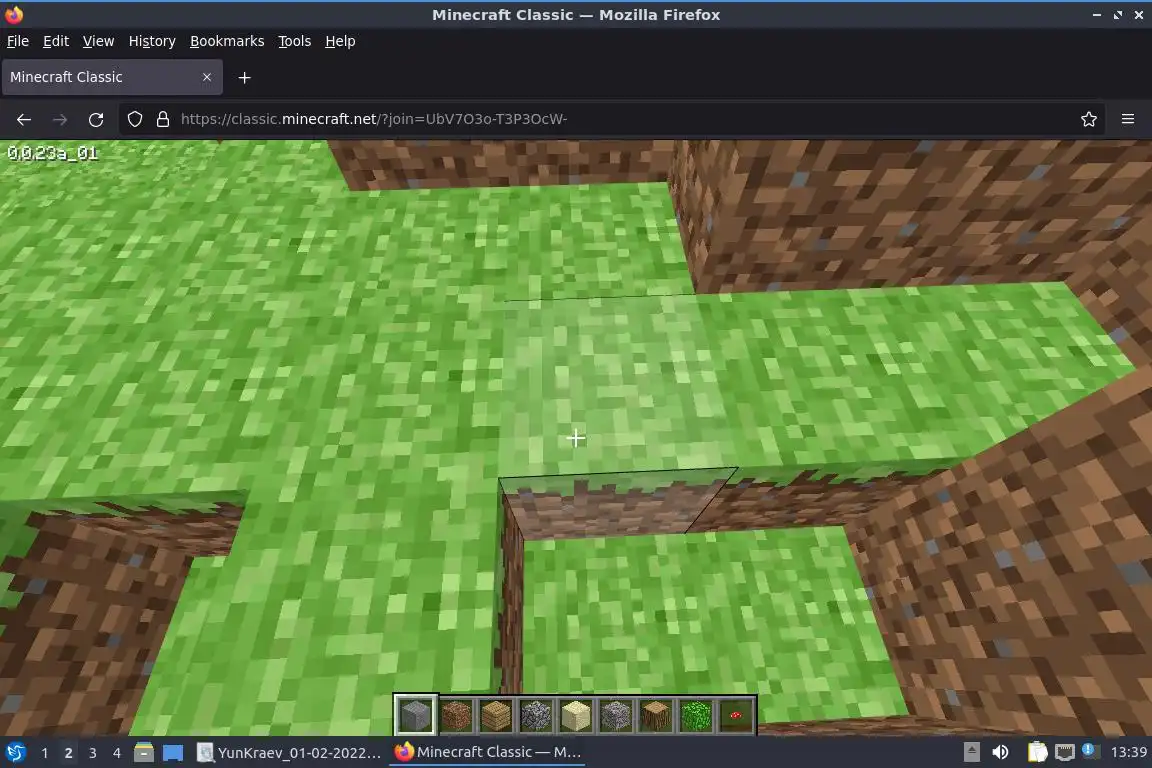Screen dimensions: 1152x768
Task: Bookmark this page with the star
Action: click(x=1089, y=119)
